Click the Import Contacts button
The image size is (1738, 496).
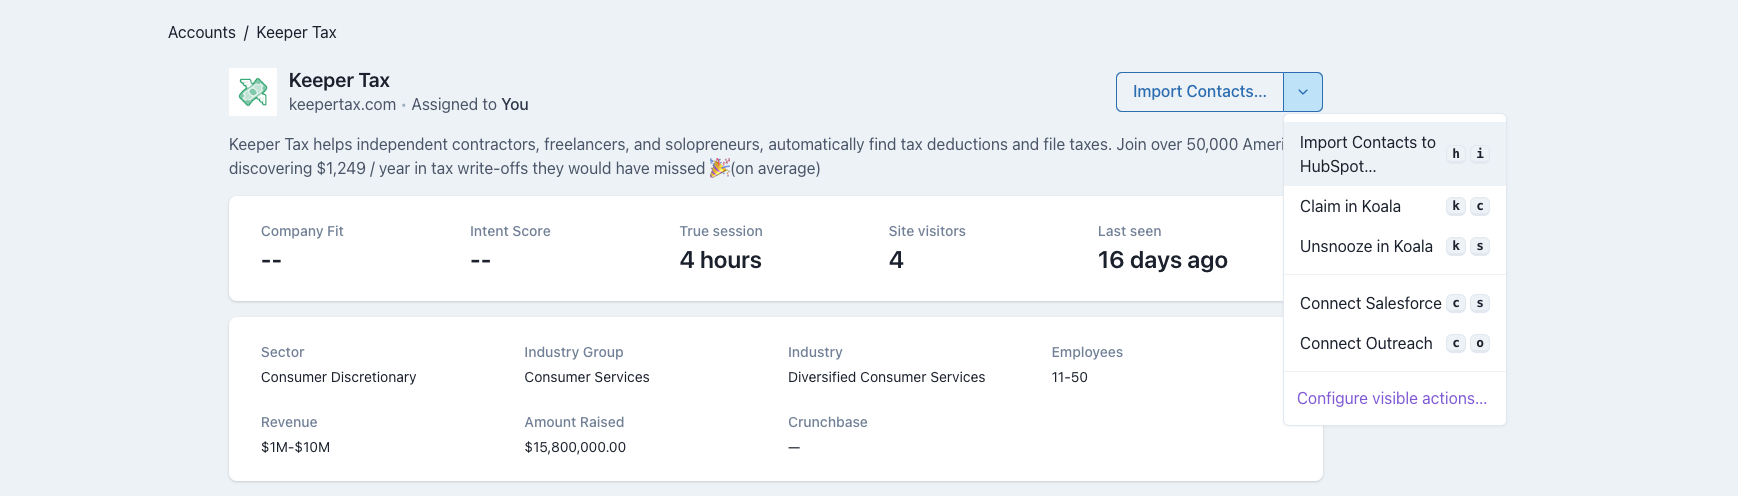[x=1199, y=92]
